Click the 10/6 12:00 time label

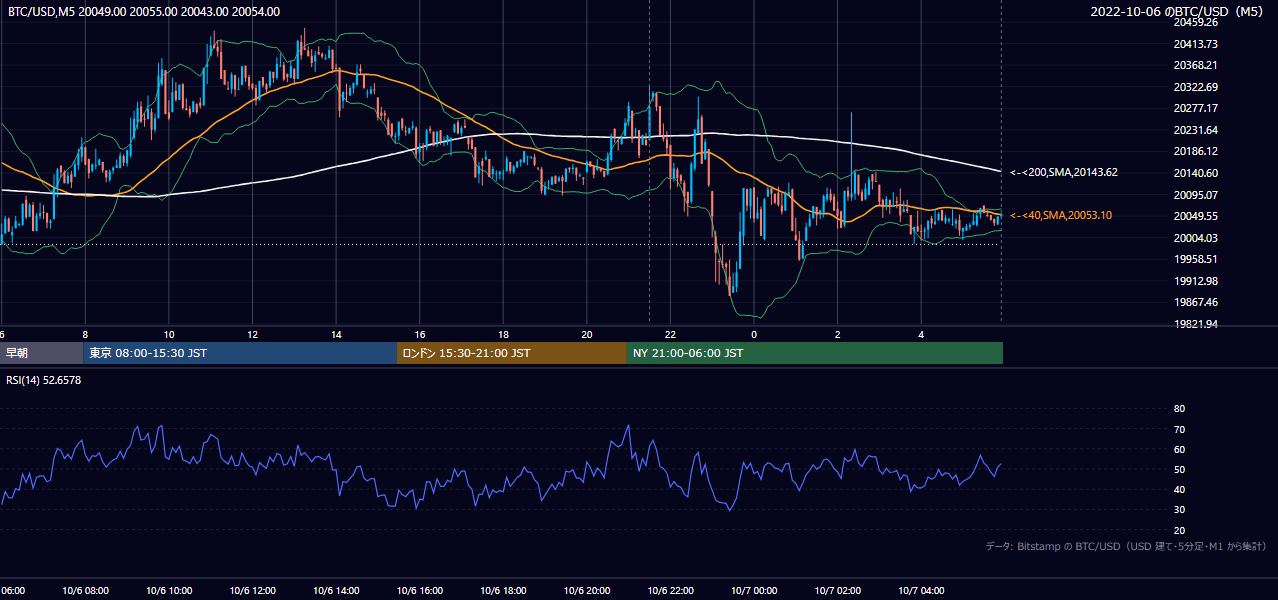252,591
